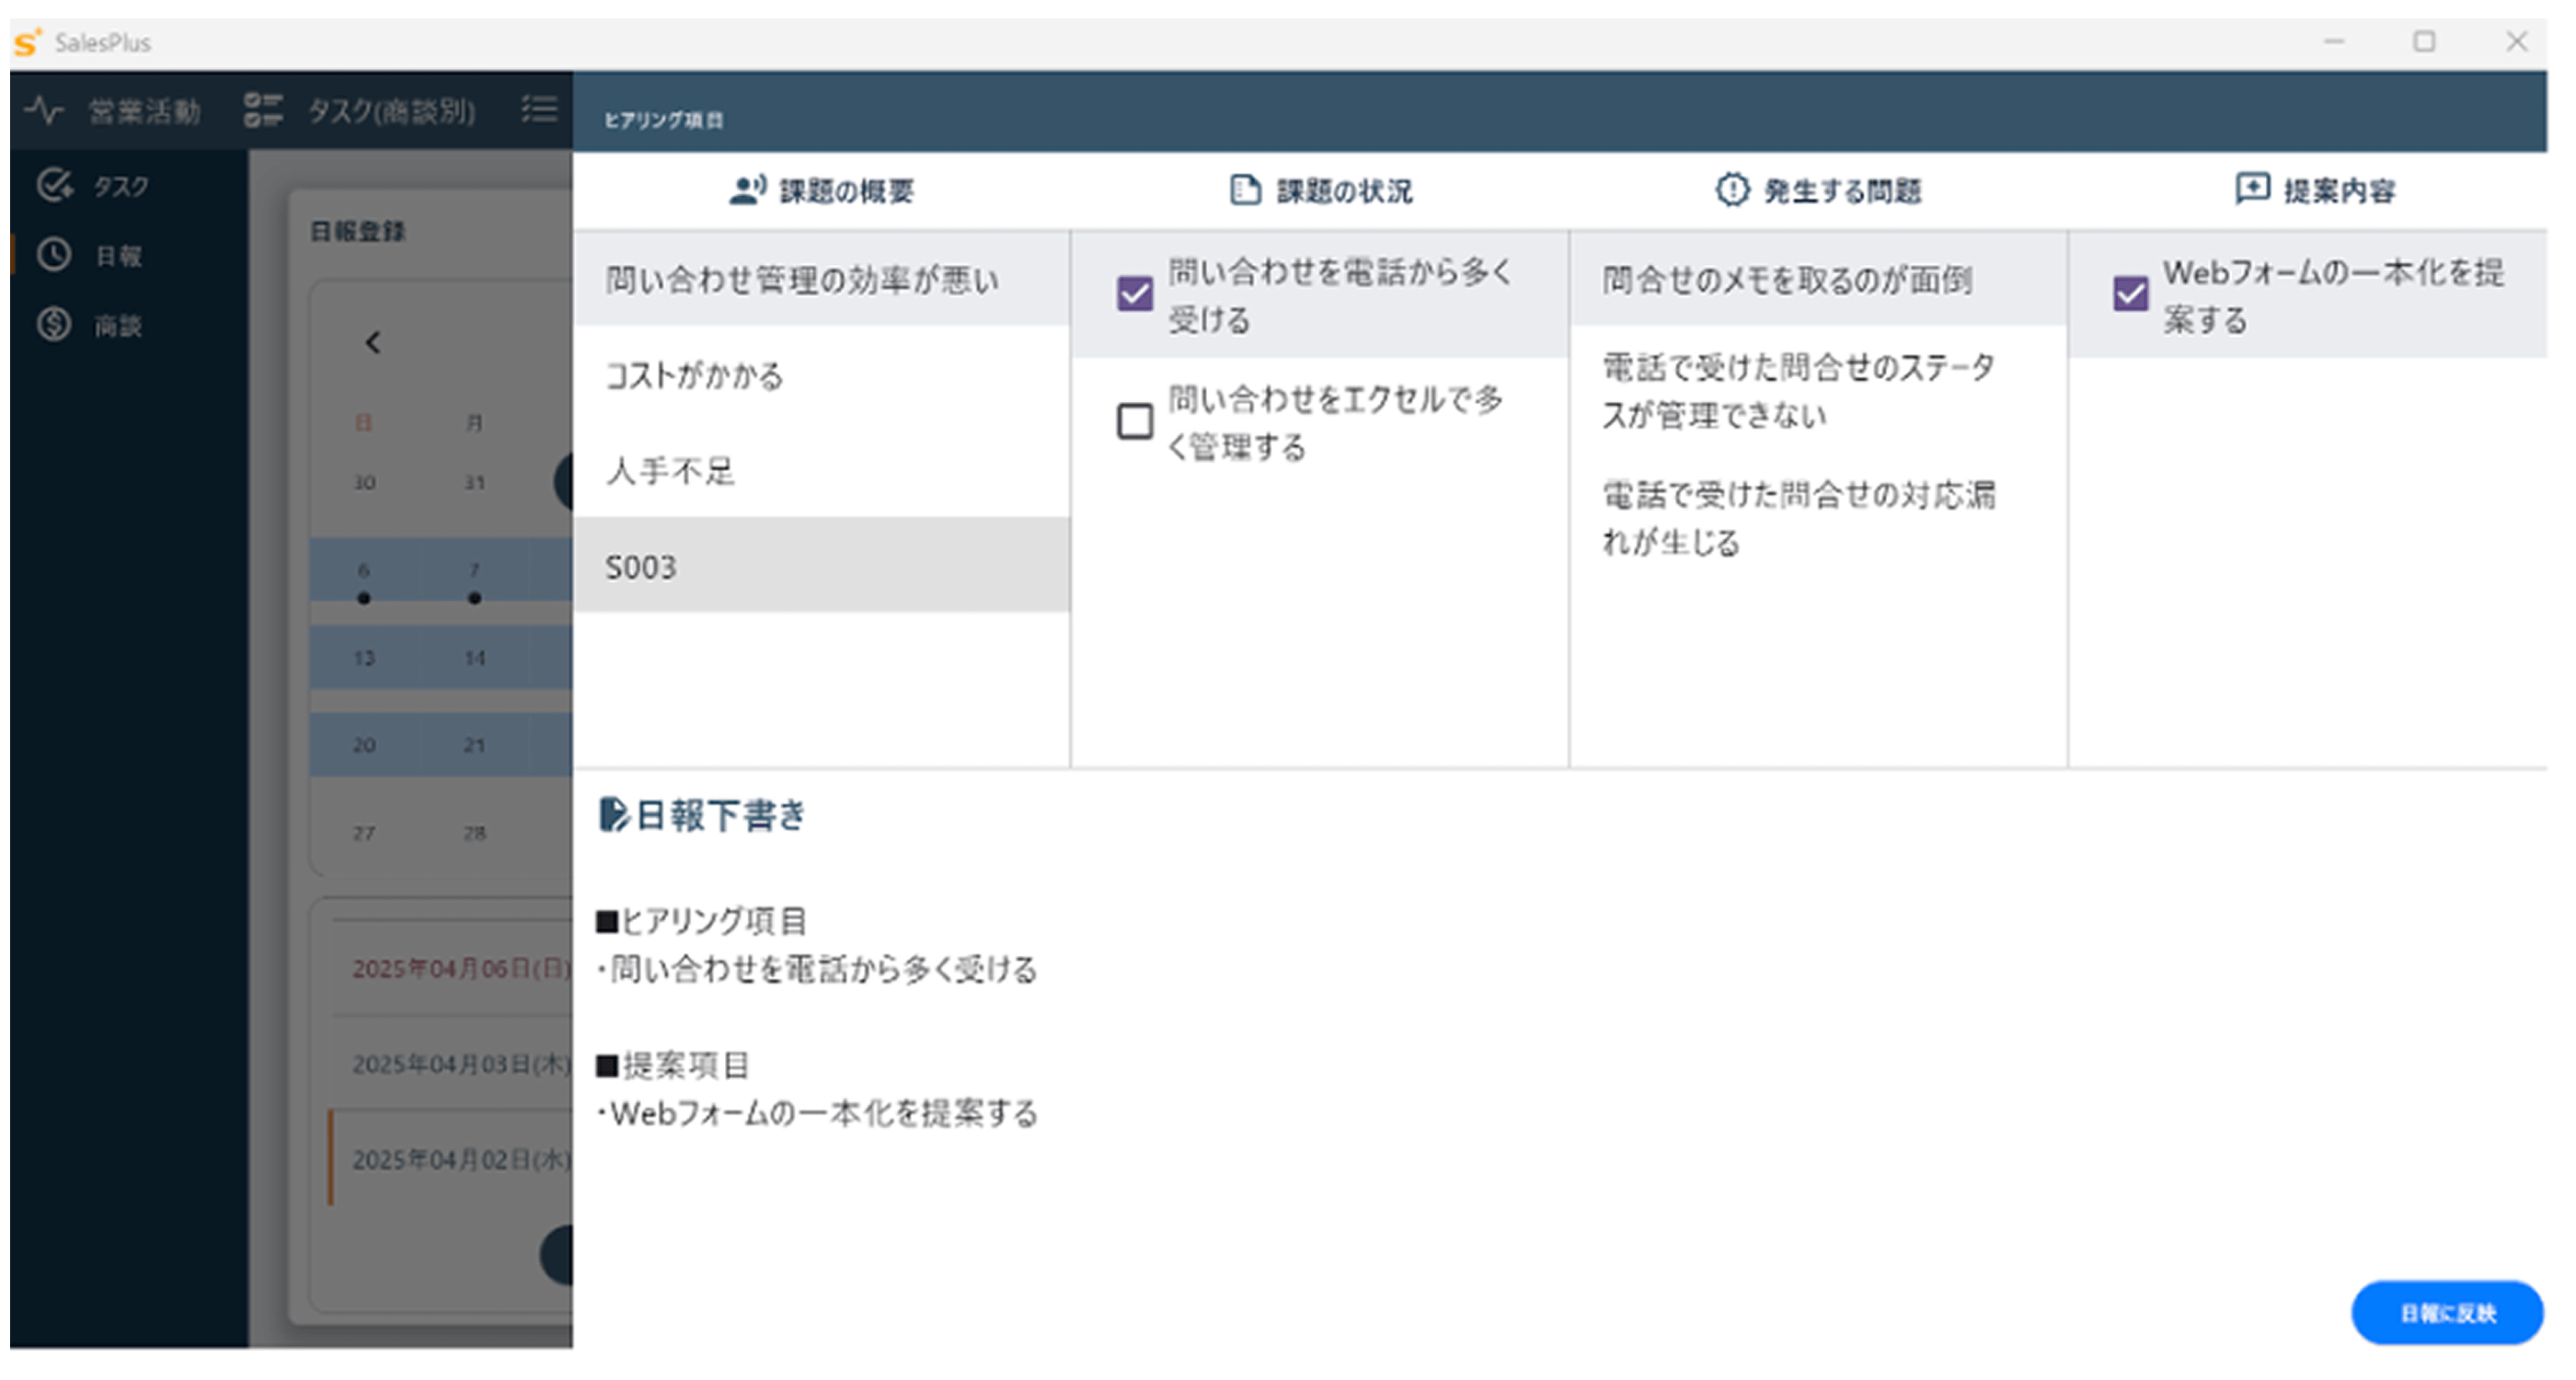Select calendar day 20
The image size is (2576, 1380).
coord(364,745)
